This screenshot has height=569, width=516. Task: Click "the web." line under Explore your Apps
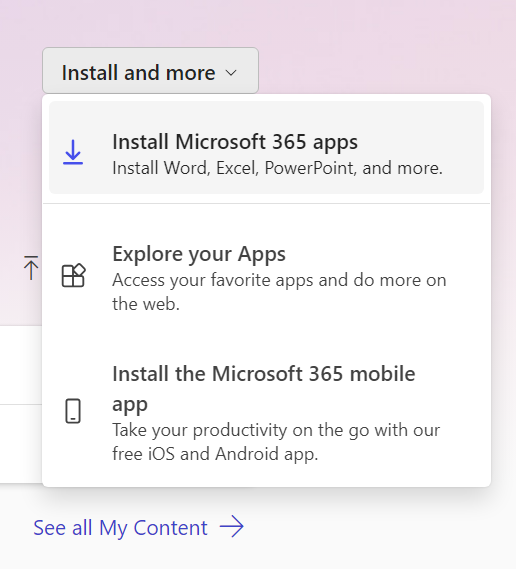146,304
